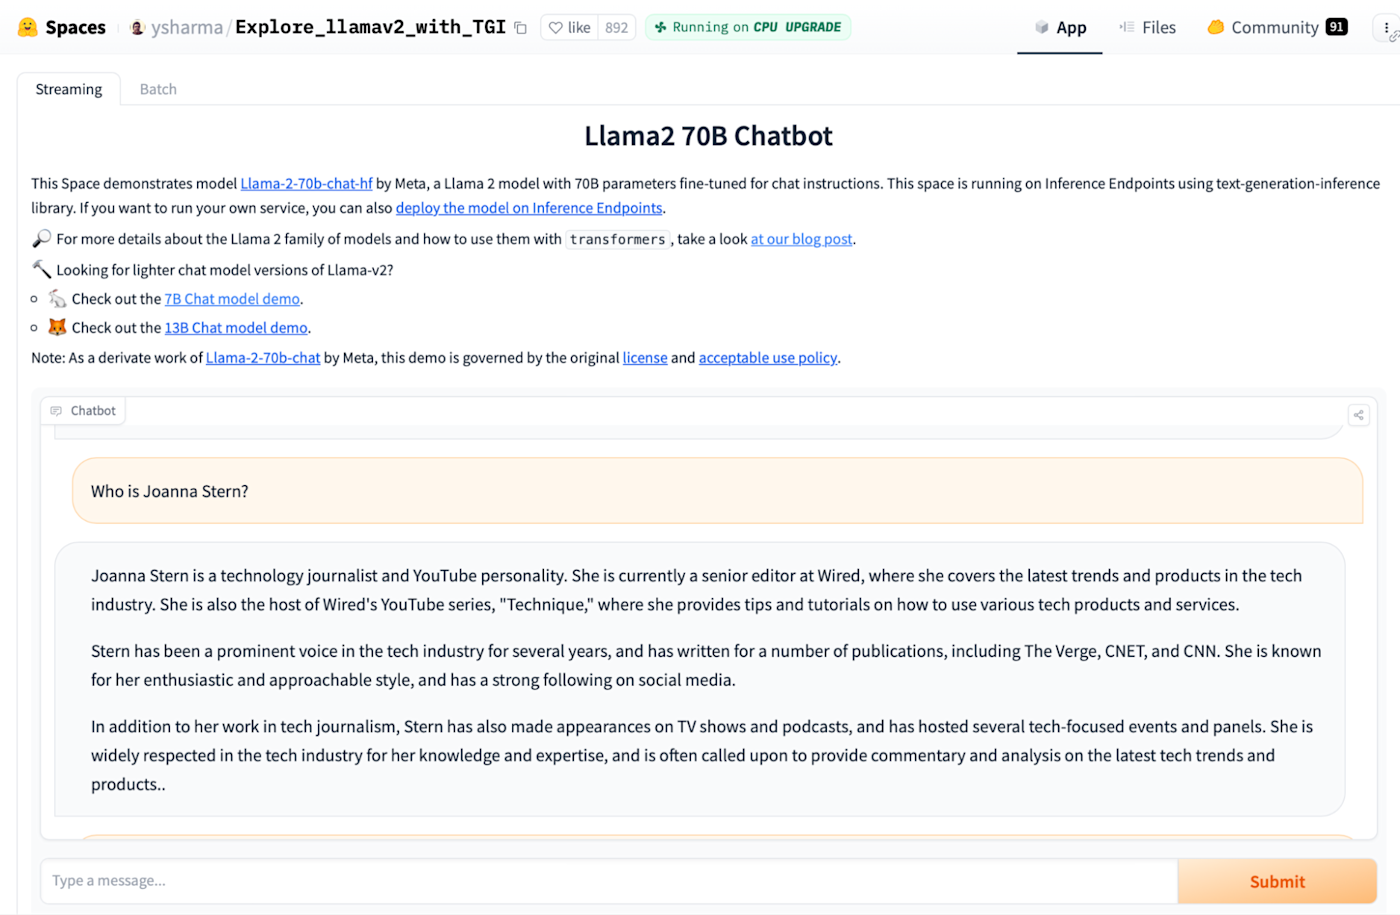The image size is (1400, 915).
Task: Click the chatbot share icon
Action: coord(1358,415)
